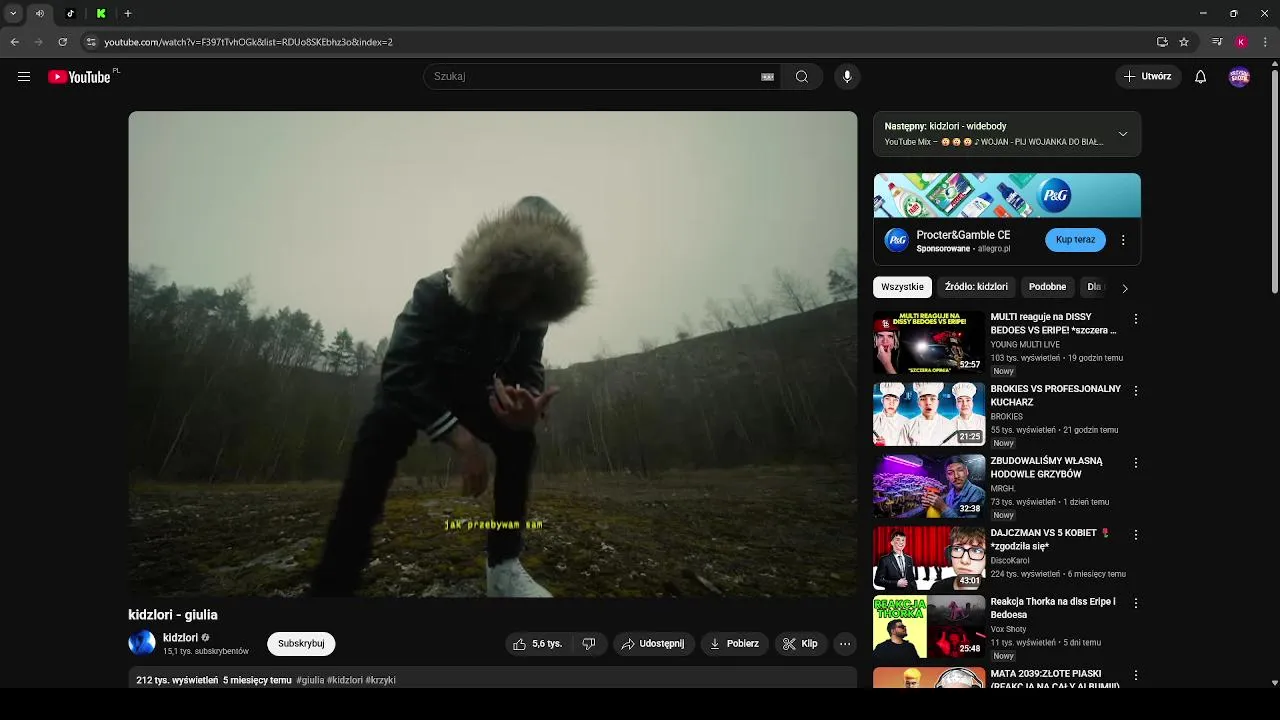The width and height of the screenshot is (1280, 720).
Task: Click the #kidzlori hashtag
Action: [x=344, y=680]
